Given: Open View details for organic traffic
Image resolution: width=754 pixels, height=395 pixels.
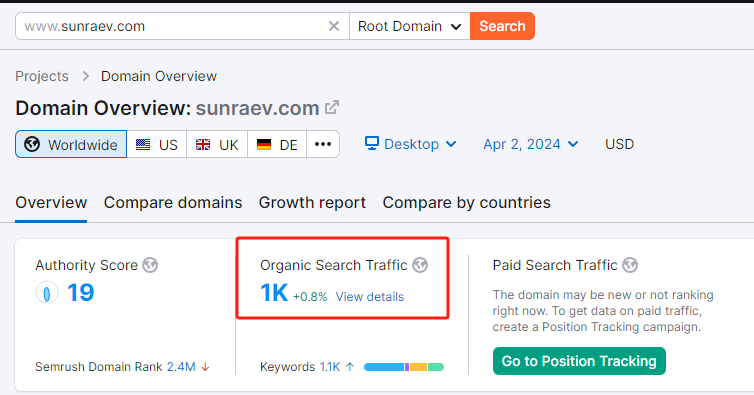Looking at the screenshot, I should coord(370,296).
